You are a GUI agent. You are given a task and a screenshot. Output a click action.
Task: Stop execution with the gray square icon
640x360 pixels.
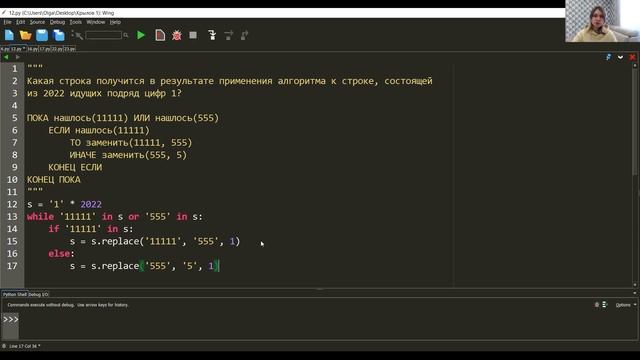pyautogui.click(x=193, y=35)
